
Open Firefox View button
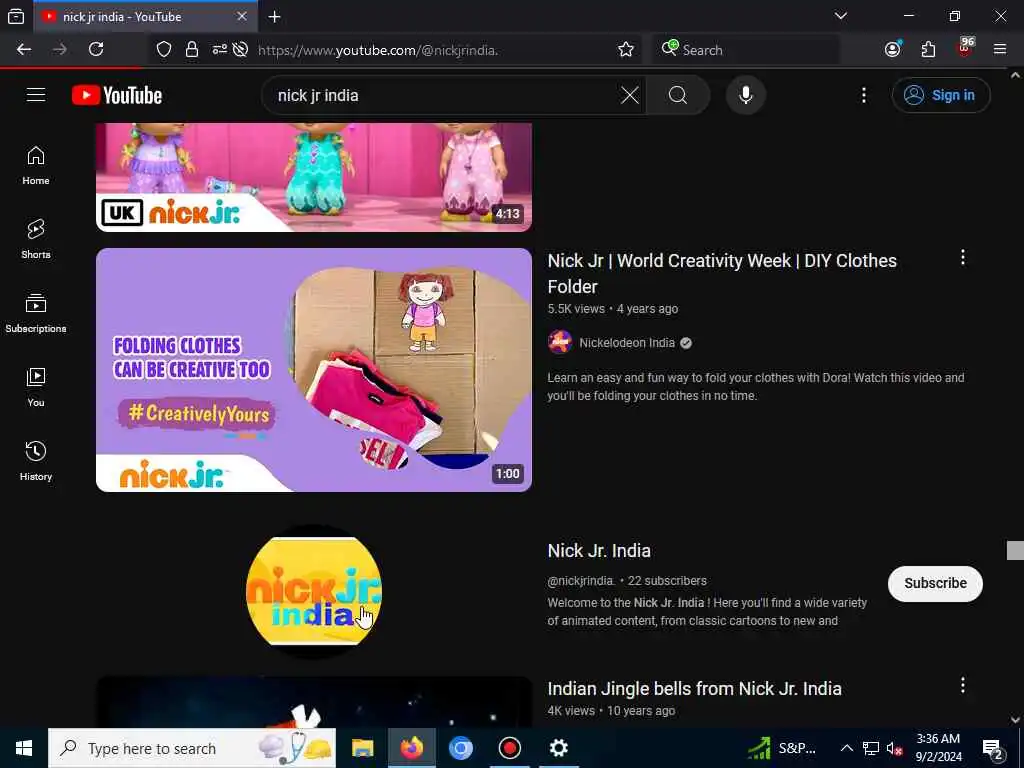coord(16,17)
